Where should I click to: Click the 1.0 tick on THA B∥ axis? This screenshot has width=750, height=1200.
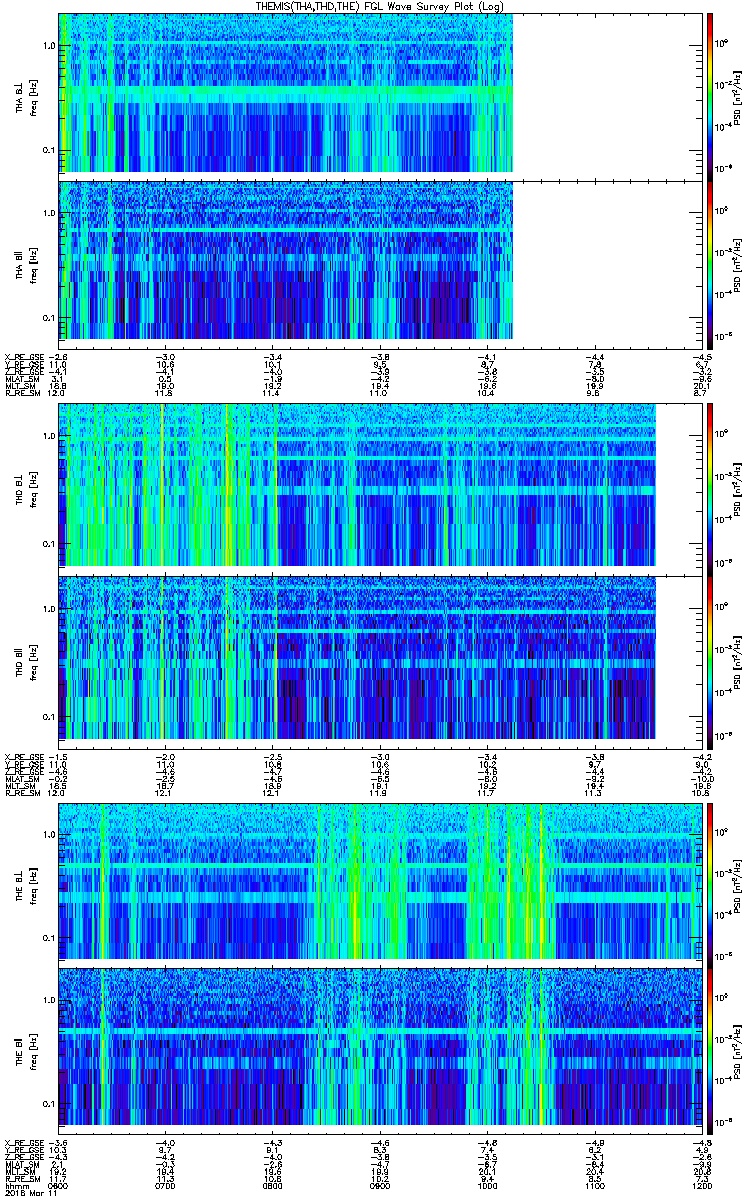point(49,213)
